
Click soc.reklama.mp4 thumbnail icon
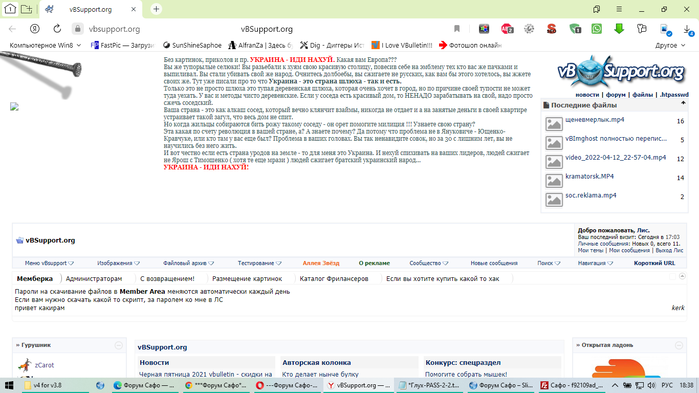554,199
